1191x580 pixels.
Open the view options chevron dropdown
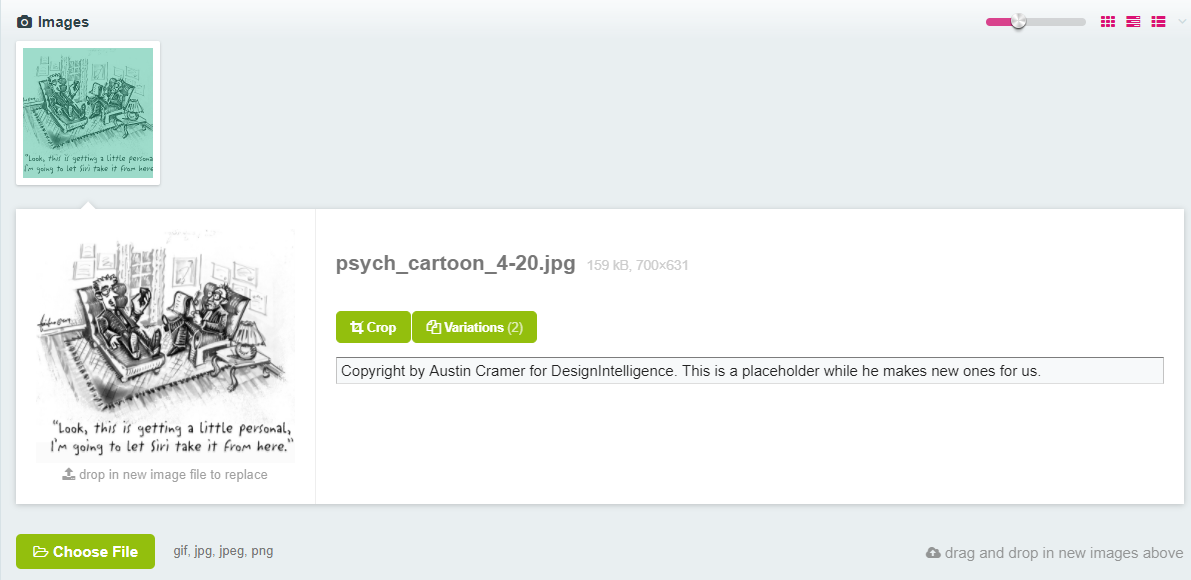1181,21
